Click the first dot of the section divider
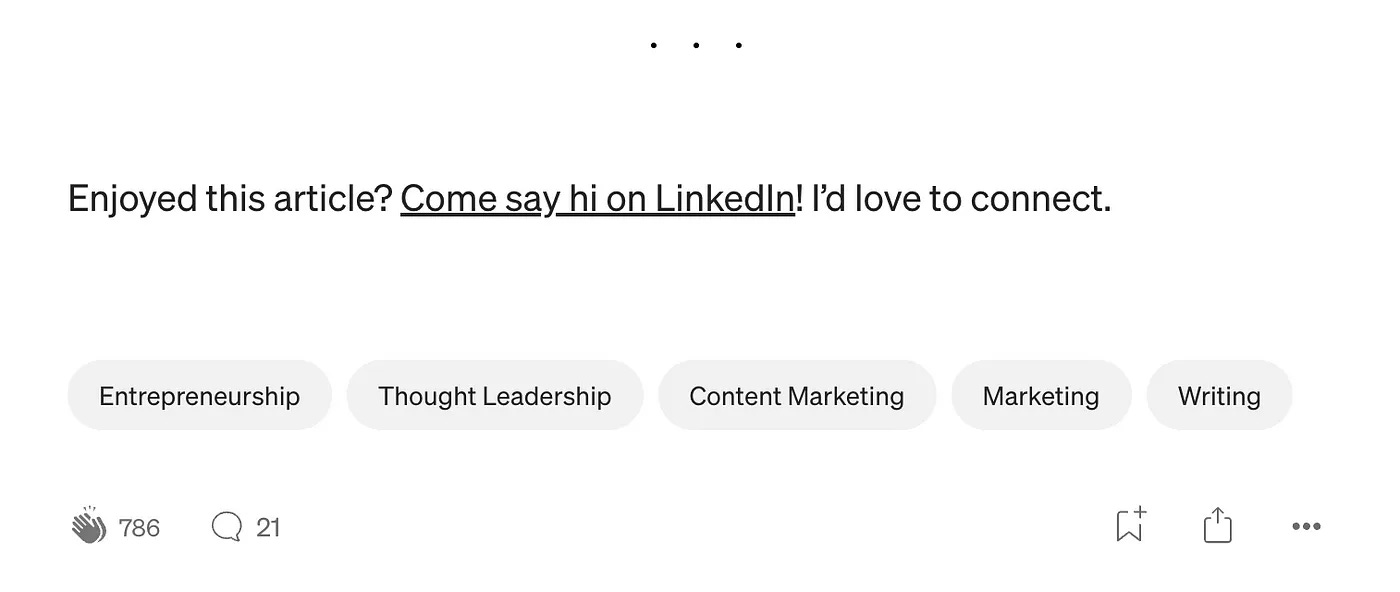This screenshot has height=592, width=1400. (x=653, y=45)
